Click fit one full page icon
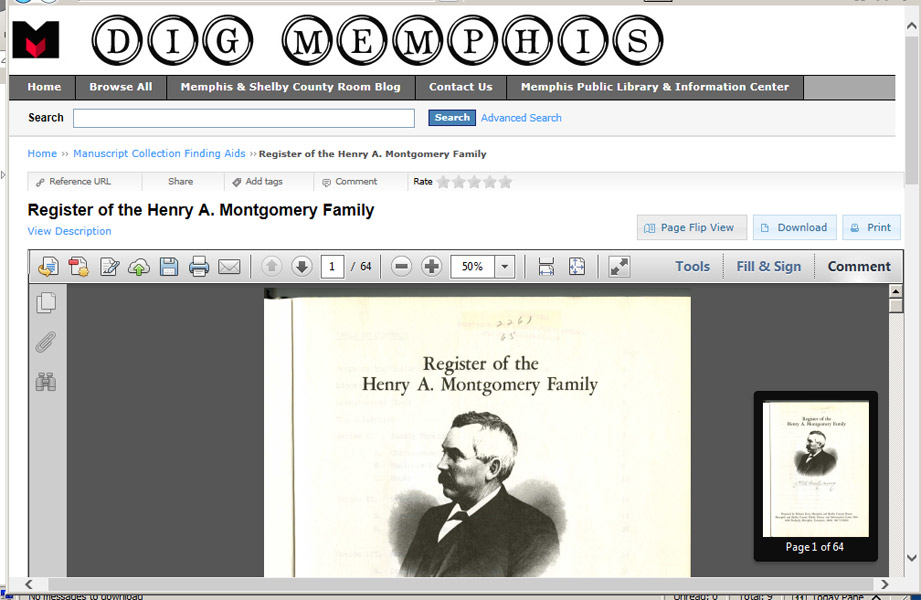Screen dimensions: 921x600 pyautogui.click(x=577, y=267)
